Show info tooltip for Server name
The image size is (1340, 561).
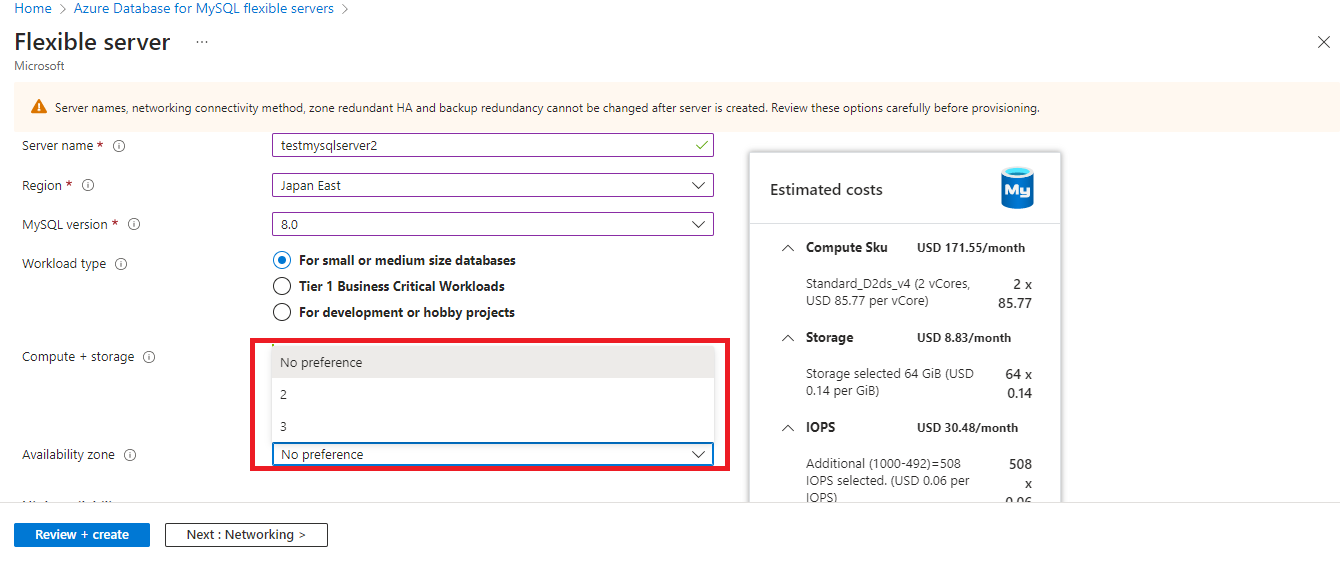(x=119, y=146)
